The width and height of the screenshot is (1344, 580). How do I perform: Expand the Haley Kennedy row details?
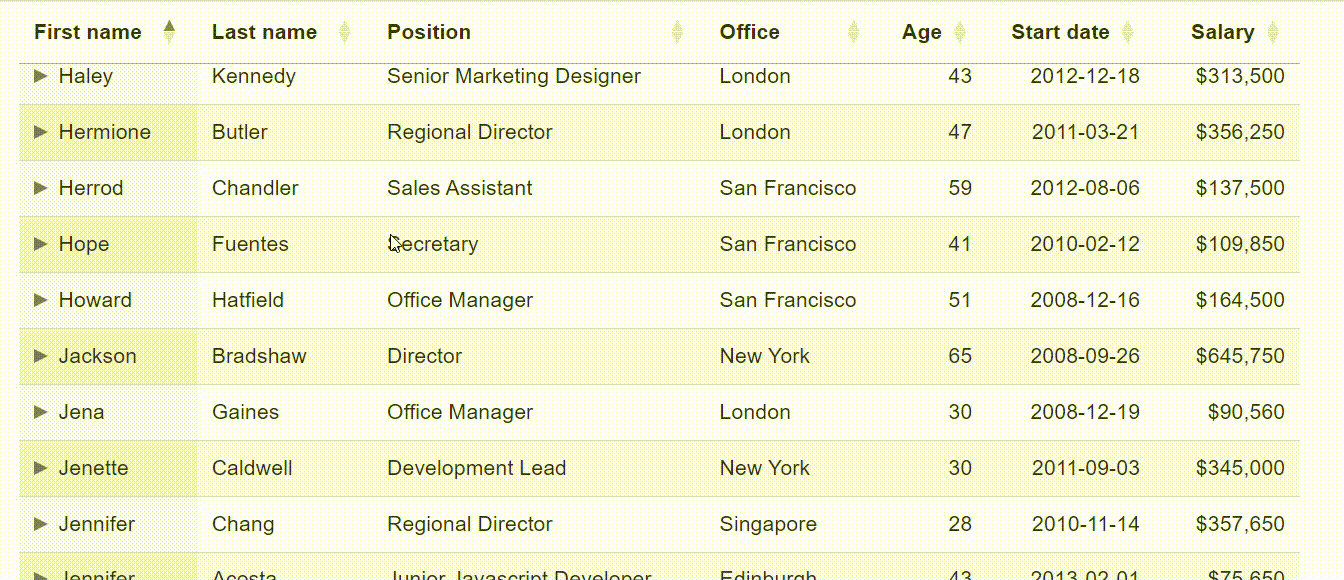41,76
